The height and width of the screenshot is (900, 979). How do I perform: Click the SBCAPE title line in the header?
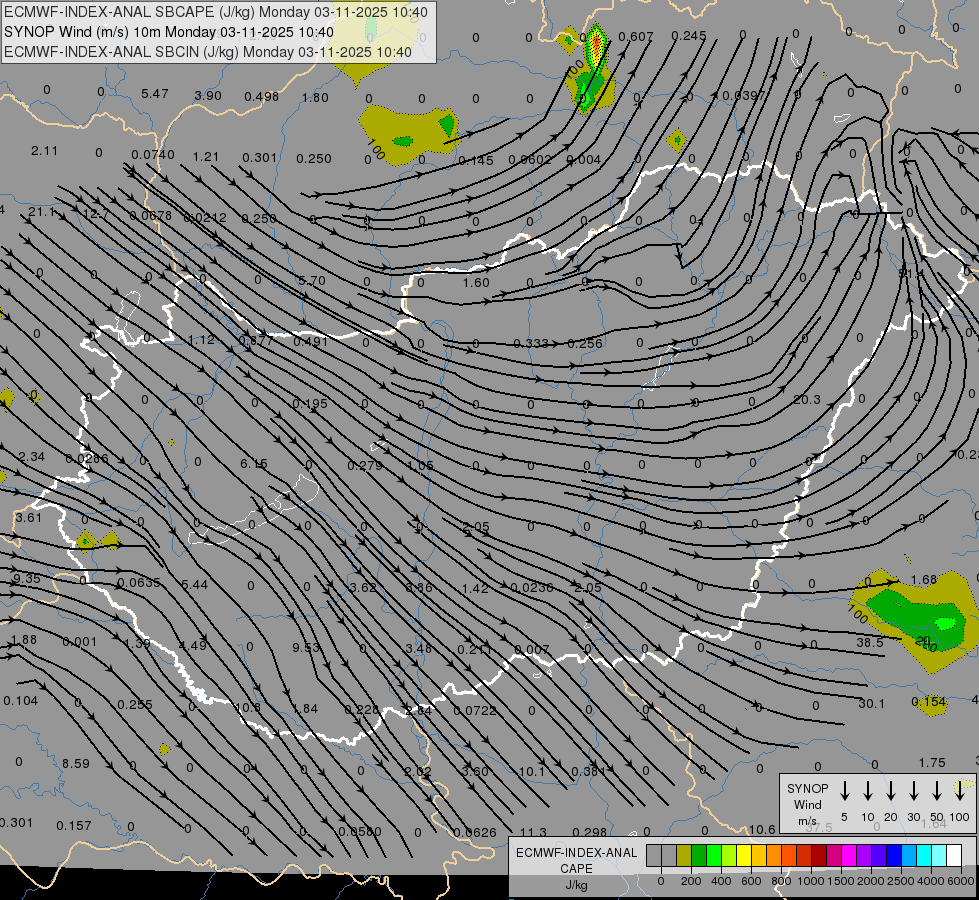[216, 12]
